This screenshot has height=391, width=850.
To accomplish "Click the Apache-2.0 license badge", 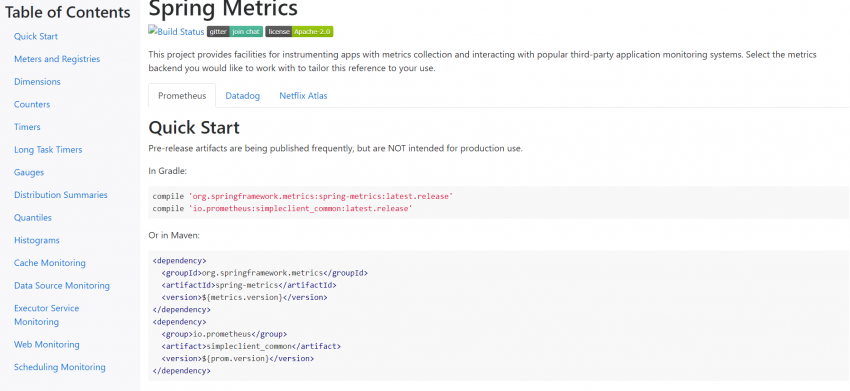I will [299, 31].
